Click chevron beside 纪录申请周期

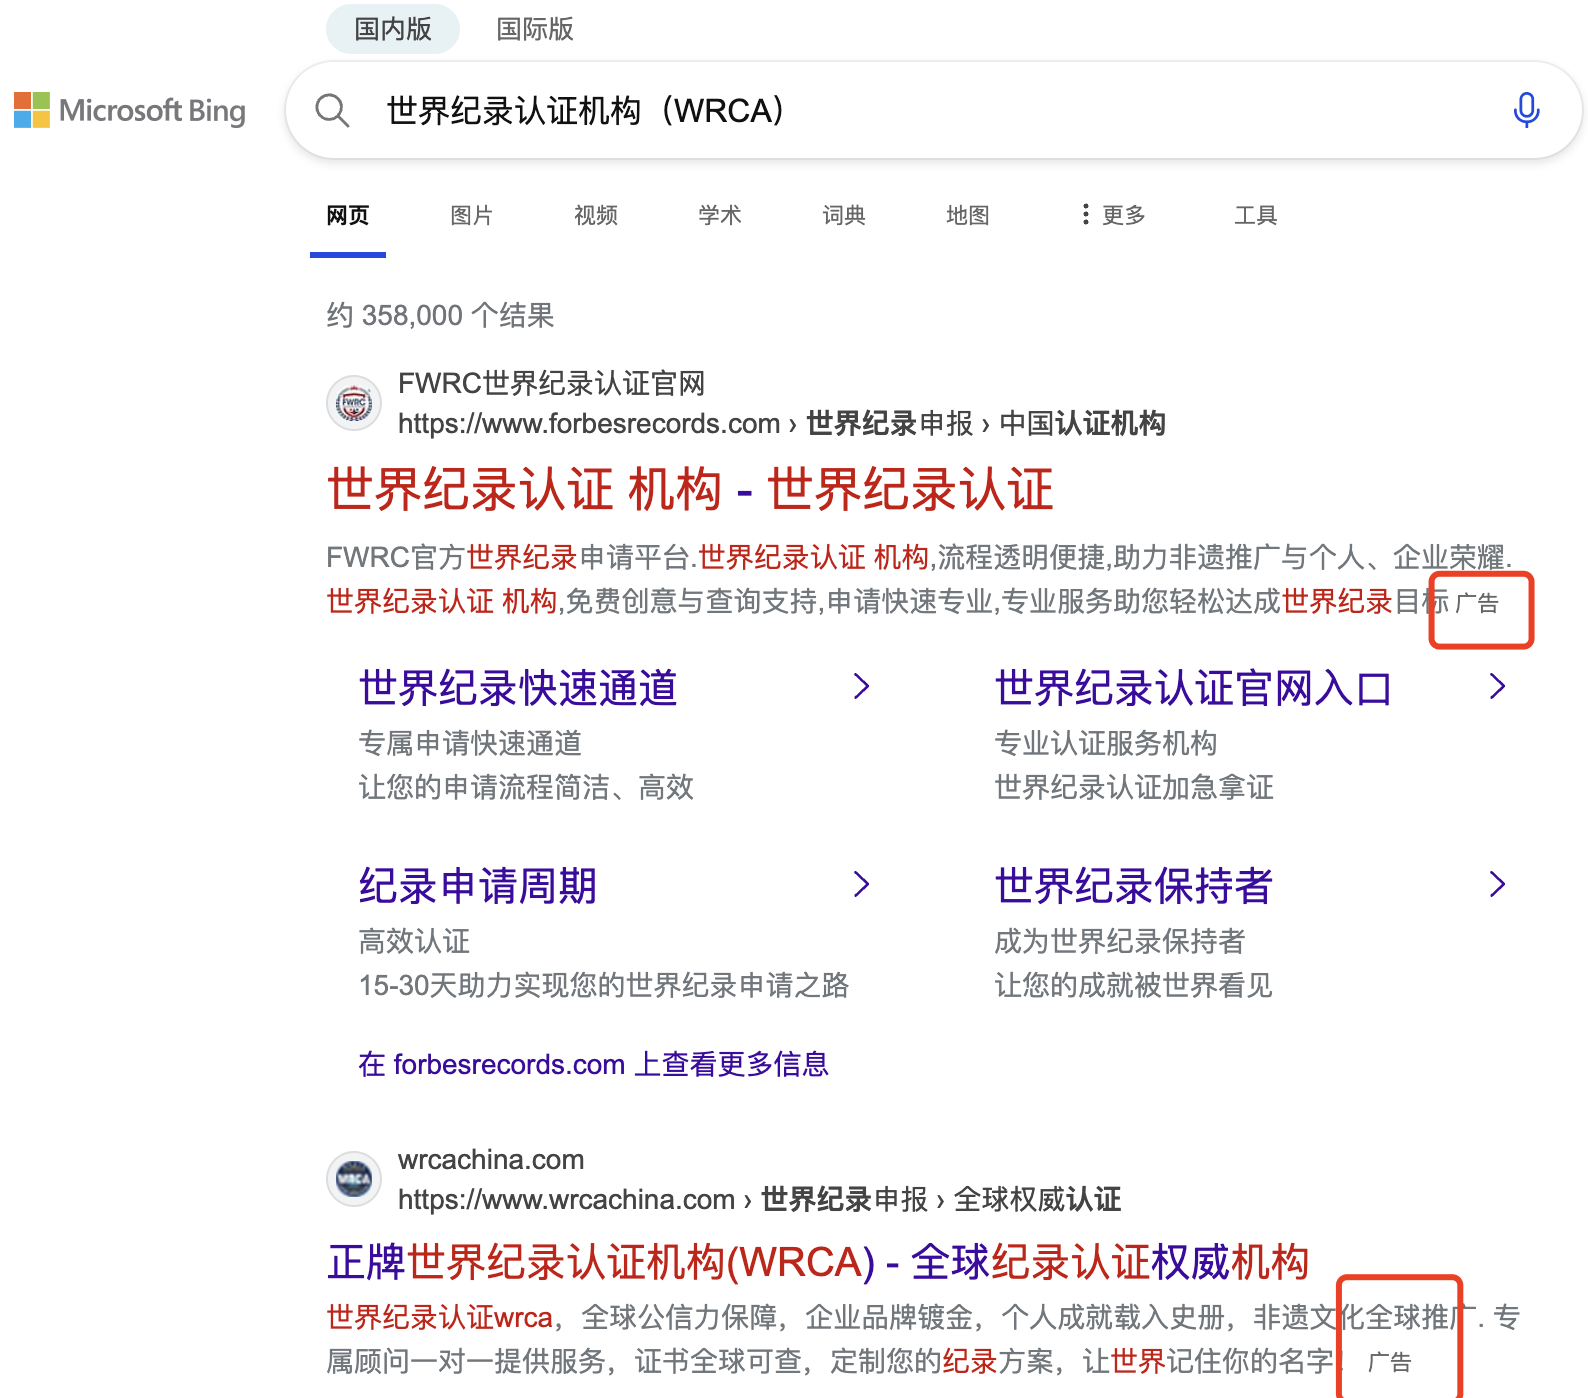[x=861, y=884]
